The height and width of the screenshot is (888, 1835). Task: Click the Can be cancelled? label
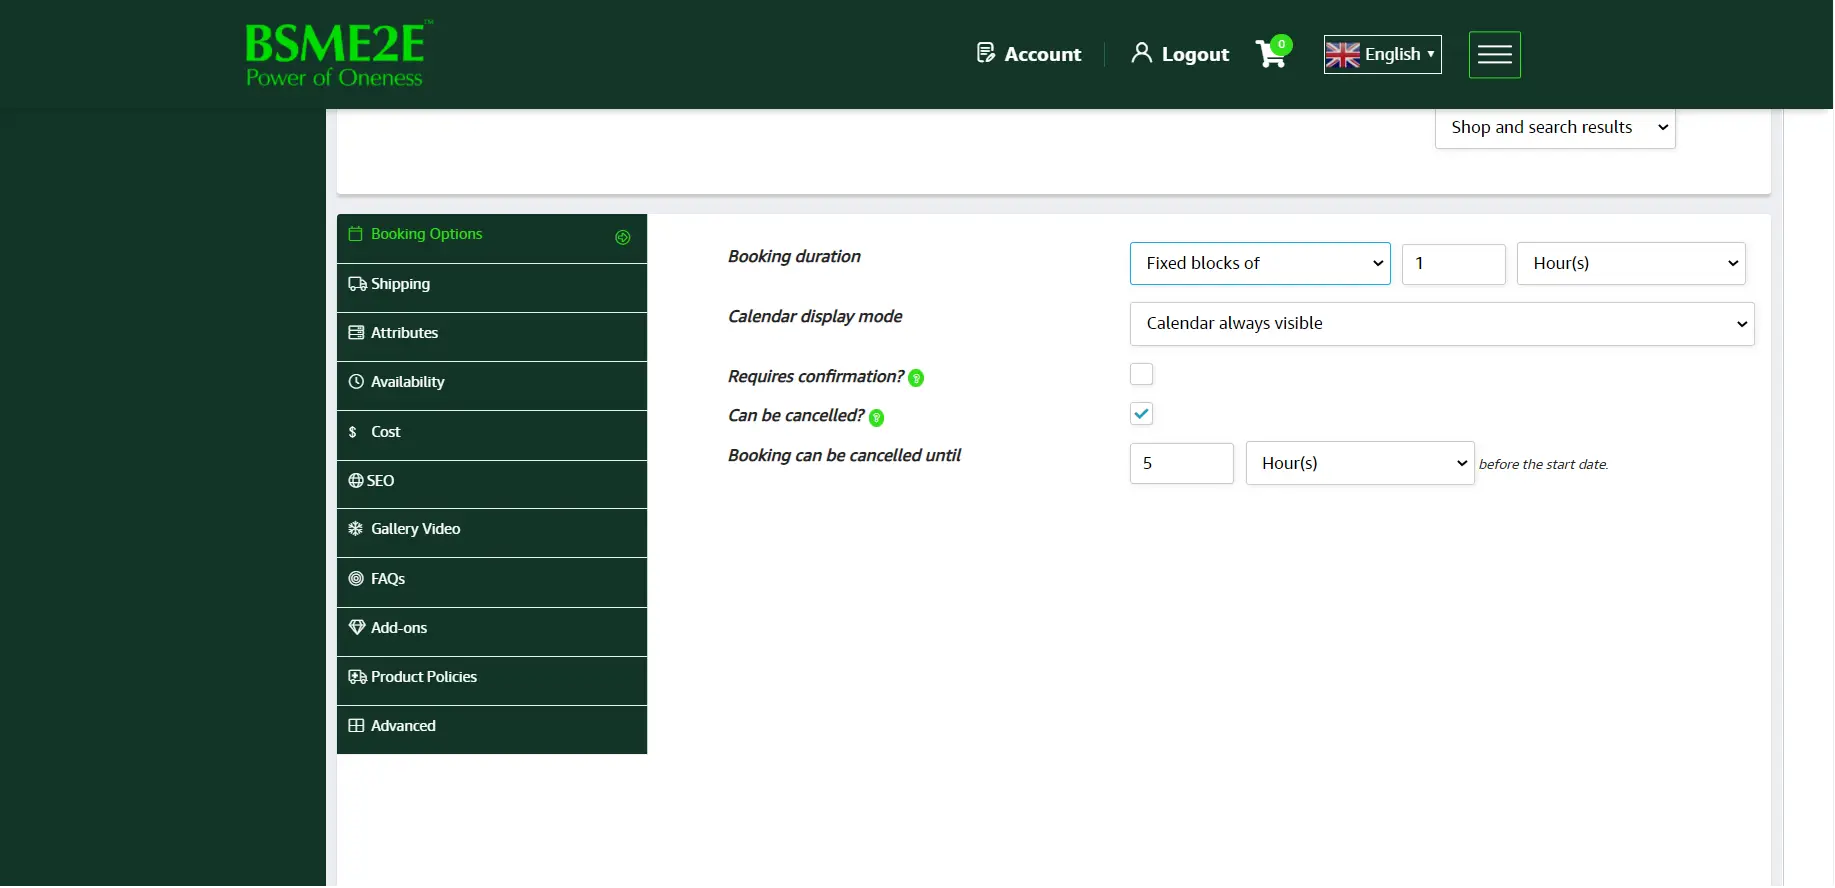pos(796,416)
